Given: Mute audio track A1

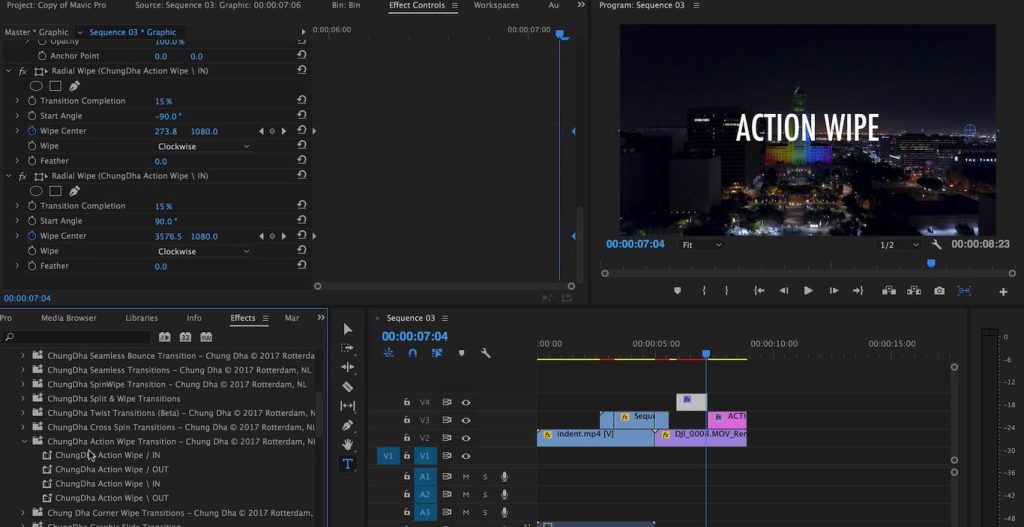Looking at the screenshot, I should pyautogui.click(x=466, y=477).
